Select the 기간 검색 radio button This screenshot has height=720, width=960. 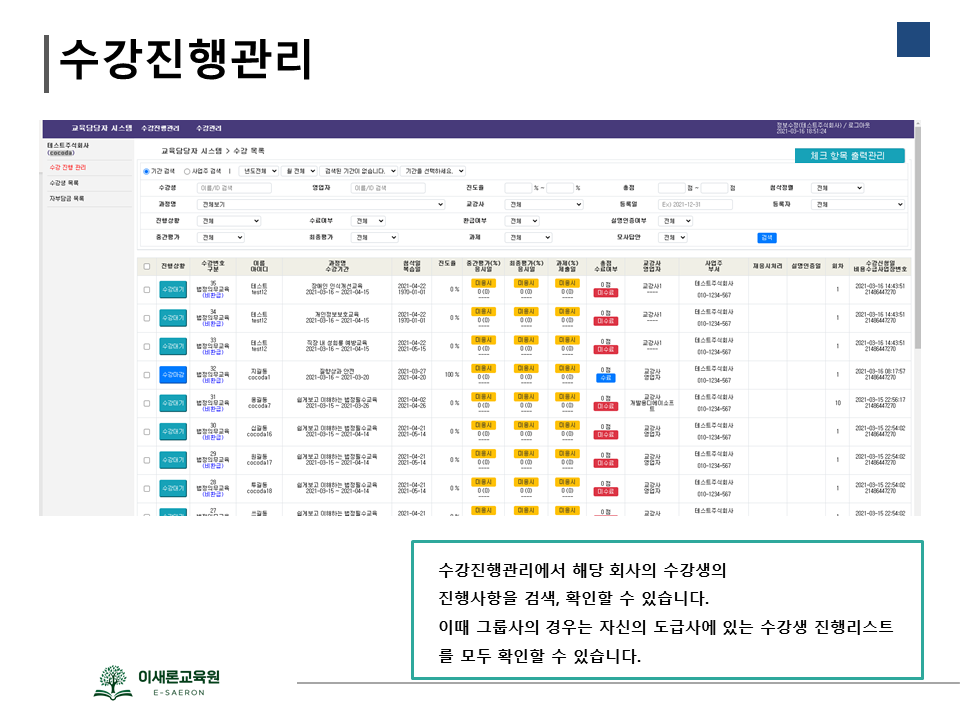(146, 171)
